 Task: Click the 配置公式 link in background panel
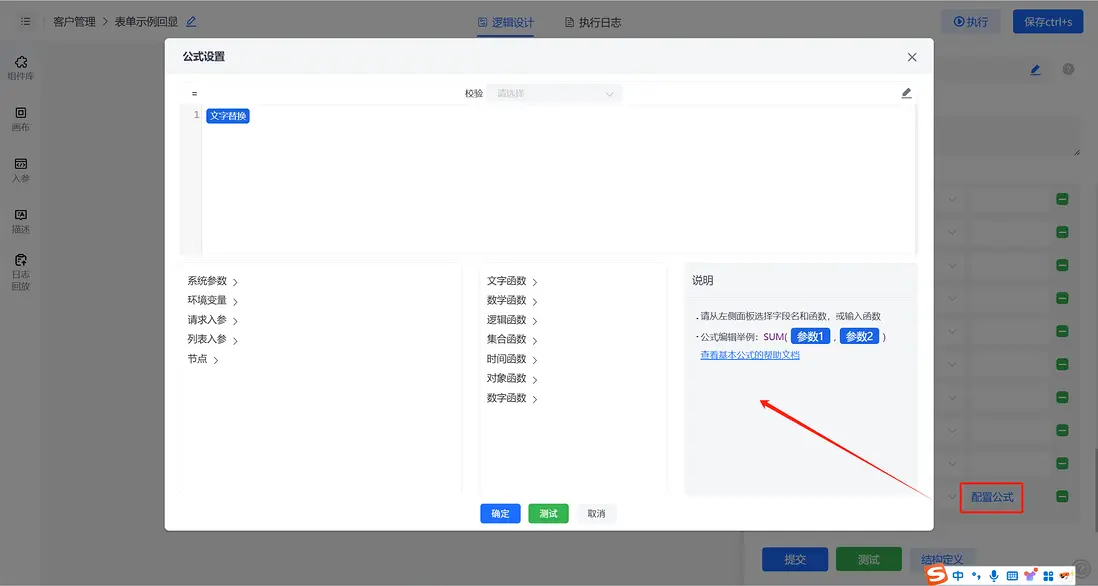coord(992,497)
